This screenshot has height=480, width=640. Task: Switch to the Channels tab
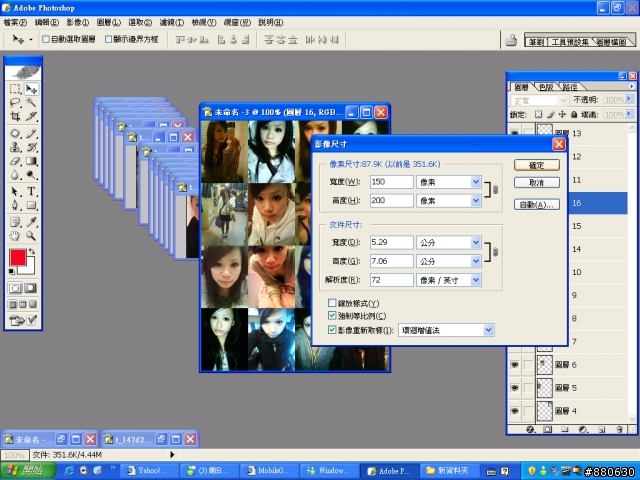pos(546,87)
